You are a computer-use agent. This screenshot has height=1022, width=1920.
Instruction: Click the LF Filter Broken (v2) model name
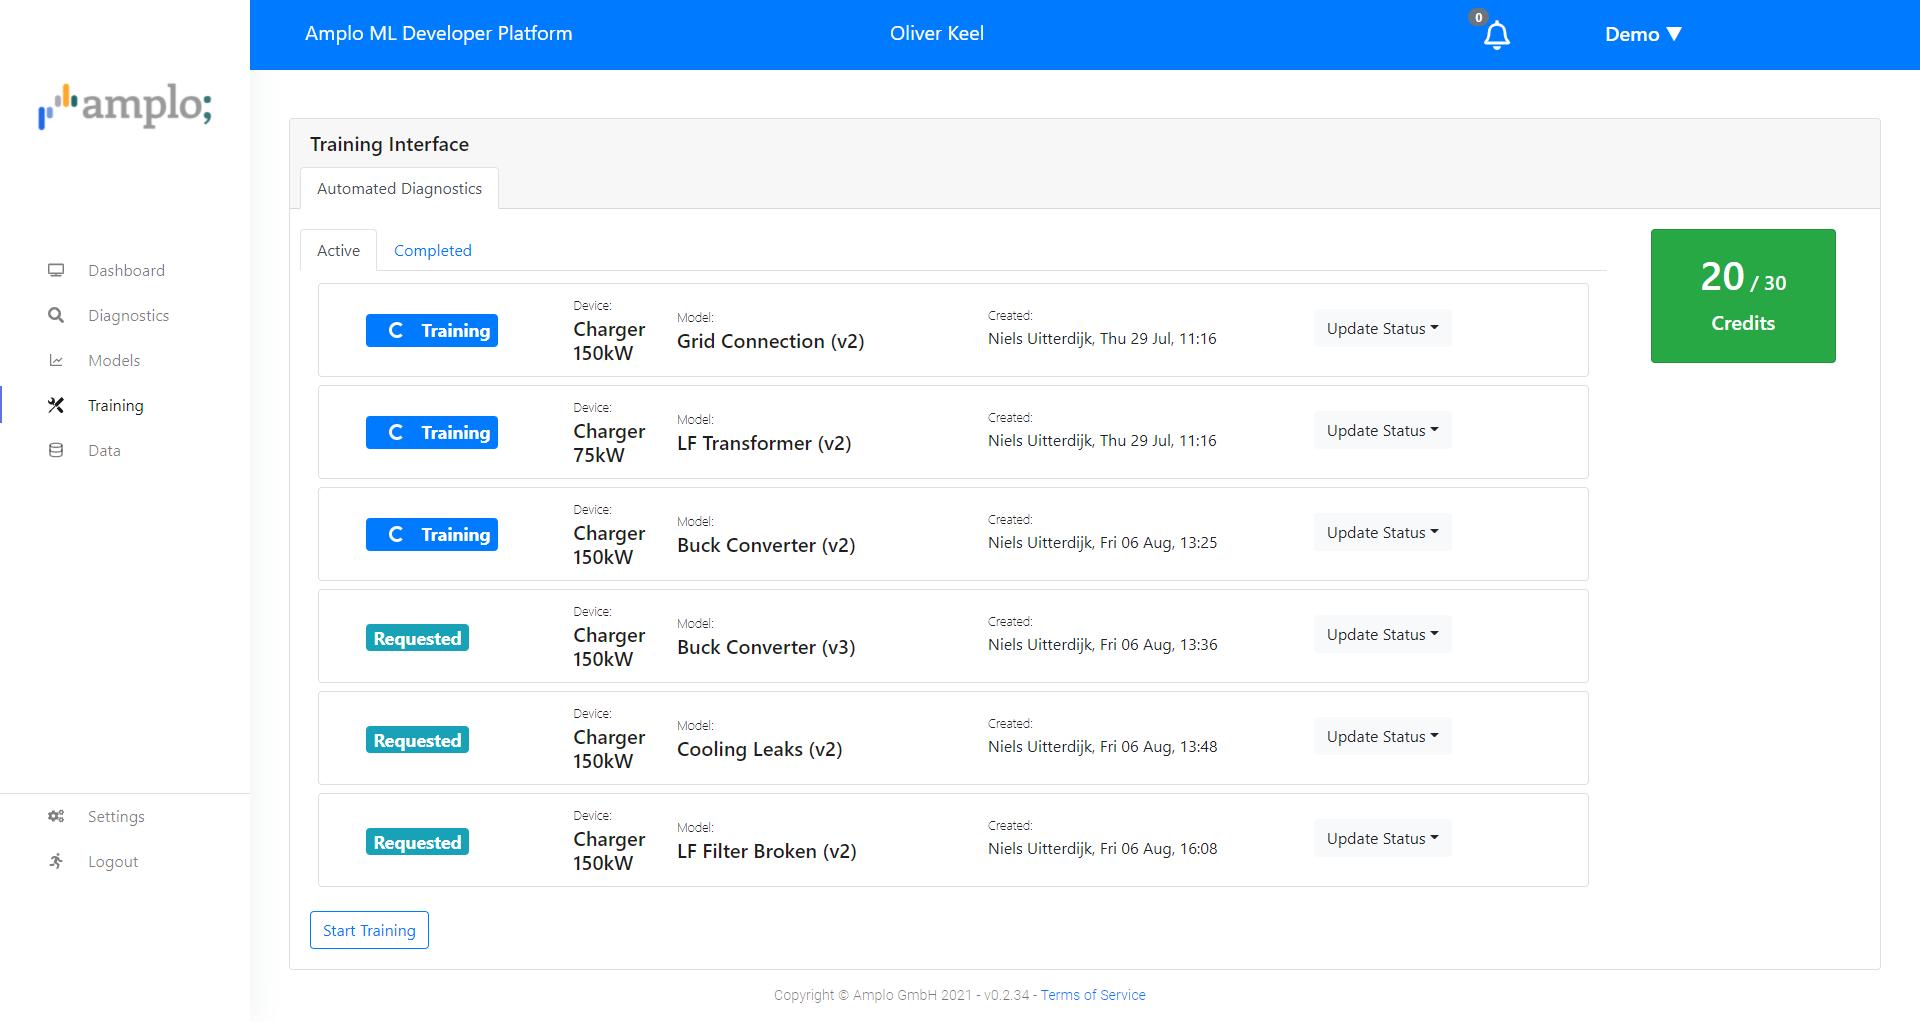click(767, 851)
